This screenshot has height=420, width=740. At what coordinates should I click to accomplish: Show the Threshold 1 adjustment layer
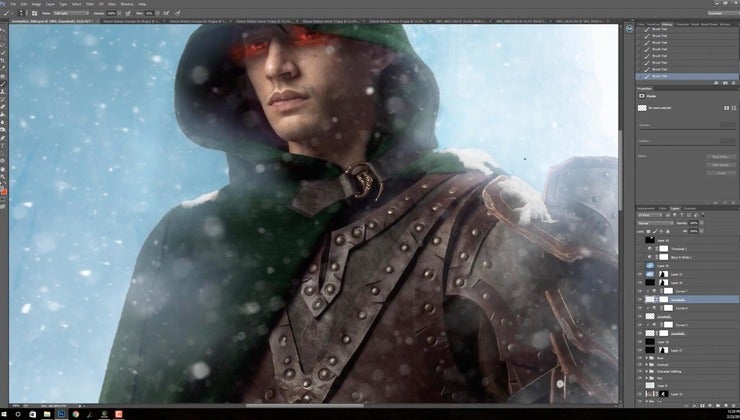(x=640, y=249)
